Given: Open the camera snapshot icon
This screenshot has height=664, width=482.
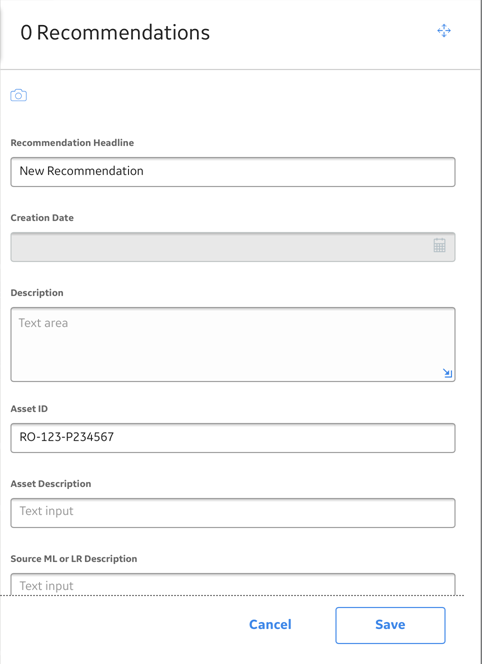Looking at the screenshot, I should pyautogui.click(x=19, y=95).
